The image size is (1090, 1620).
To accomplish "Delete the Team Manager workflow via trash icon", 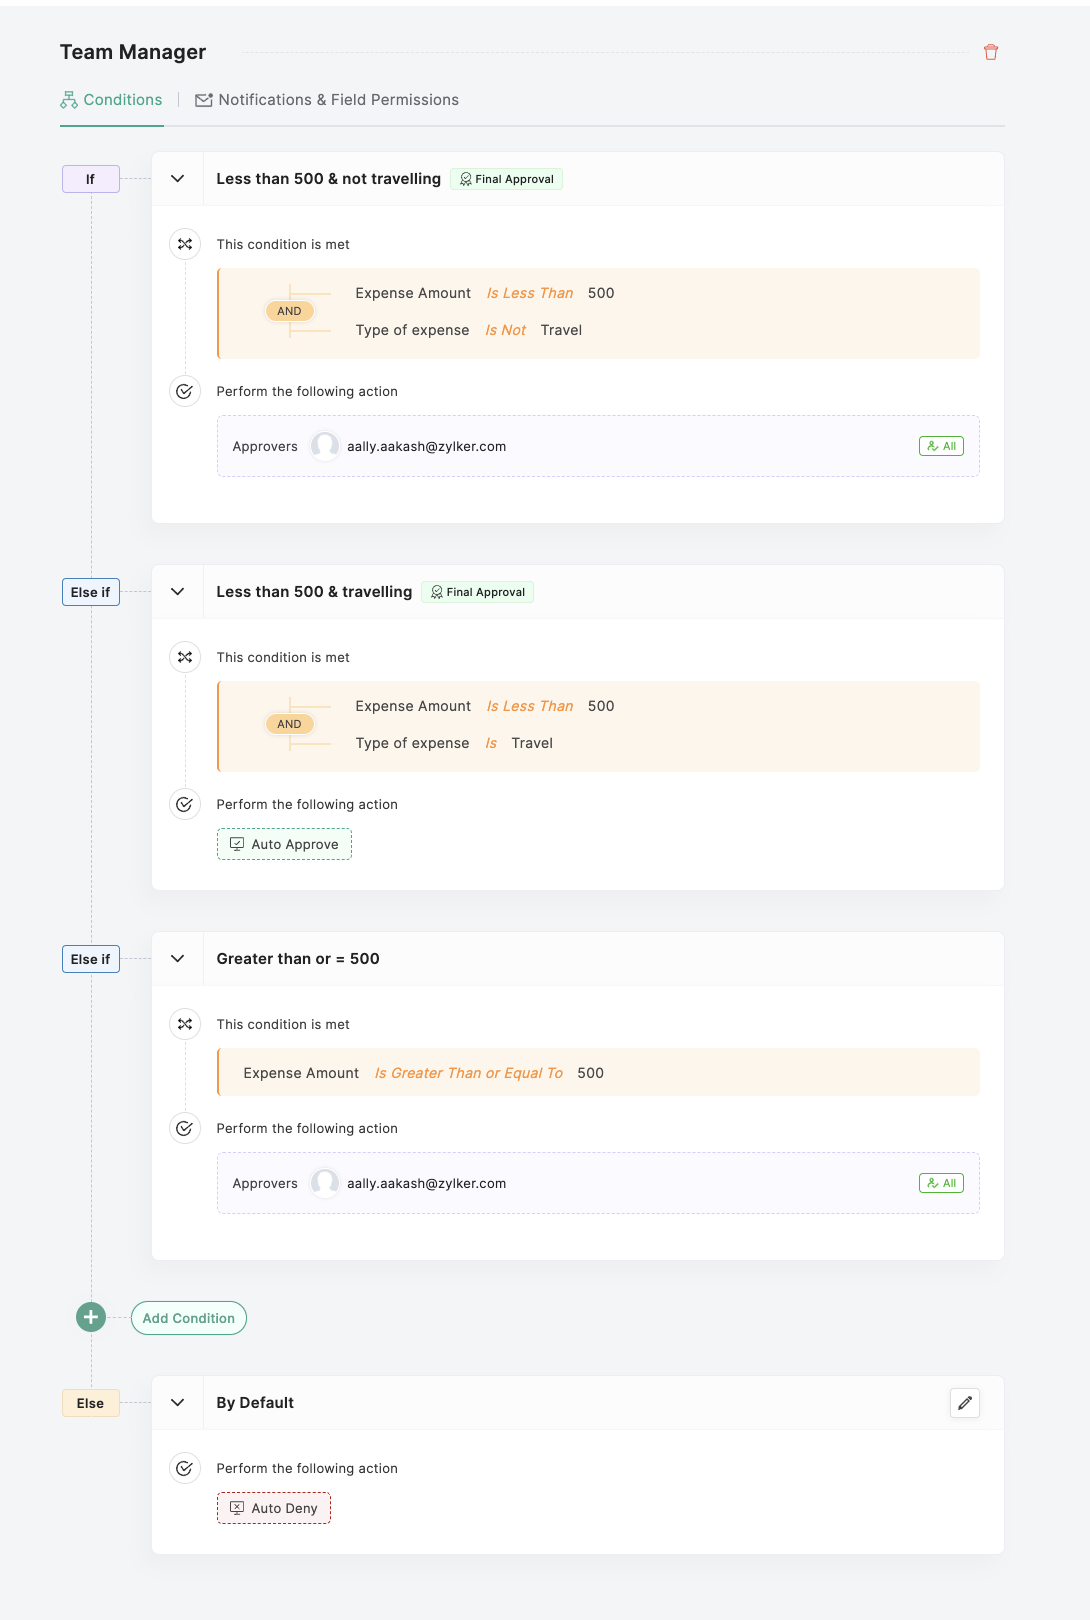I will [991, 52].
